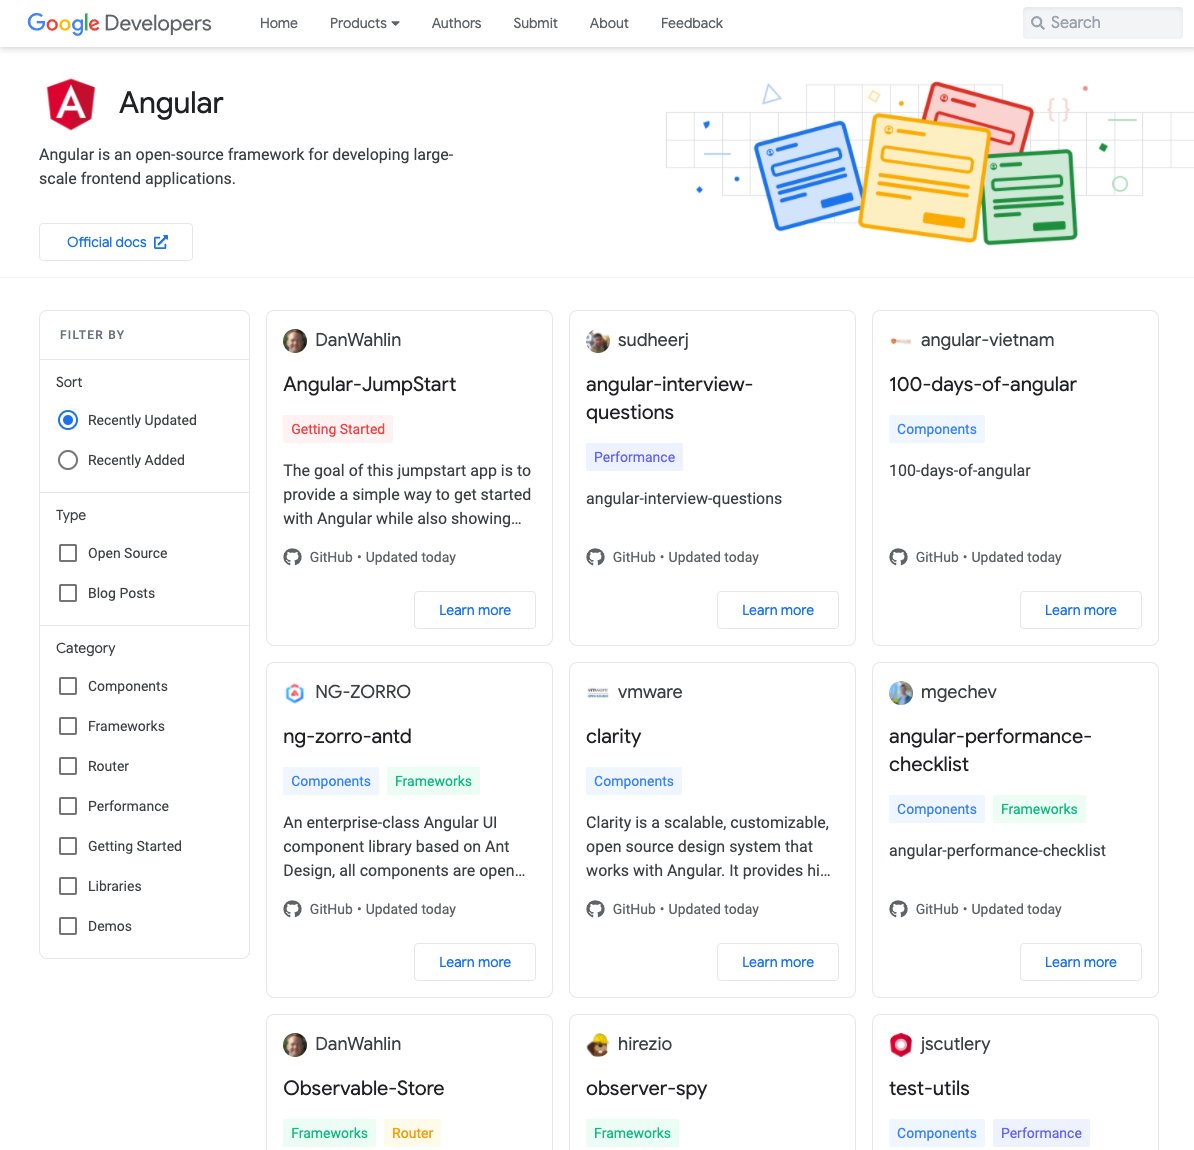This screenshot has height=1150, width=1194.
Task: Click the vmware organization icon
Action: point(597,691)
